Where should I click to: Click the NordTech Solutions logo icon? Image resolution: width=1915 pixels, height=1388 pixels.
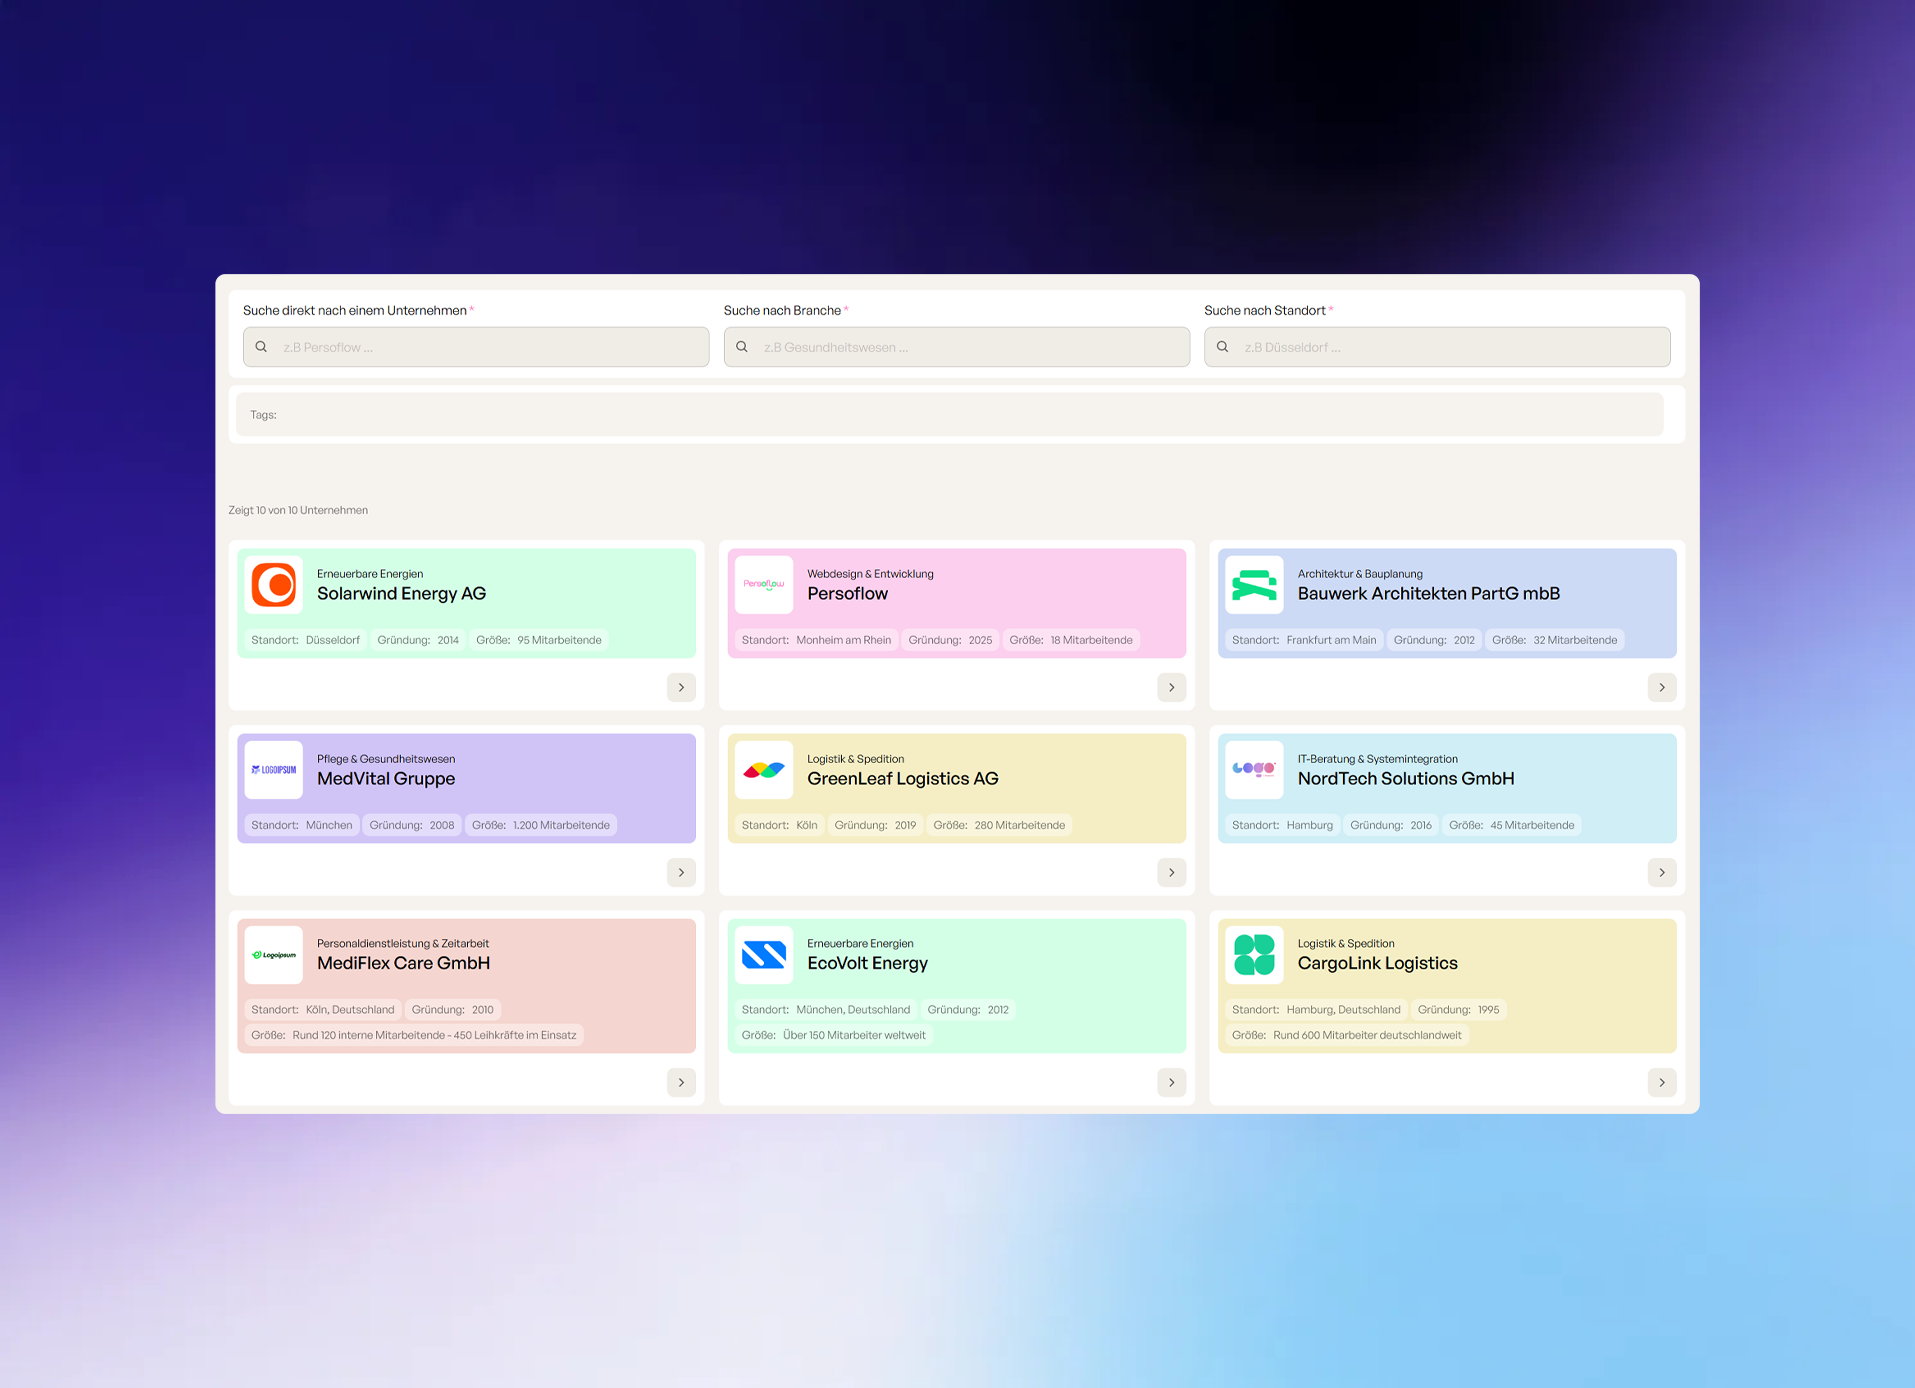coord(1253,770)
